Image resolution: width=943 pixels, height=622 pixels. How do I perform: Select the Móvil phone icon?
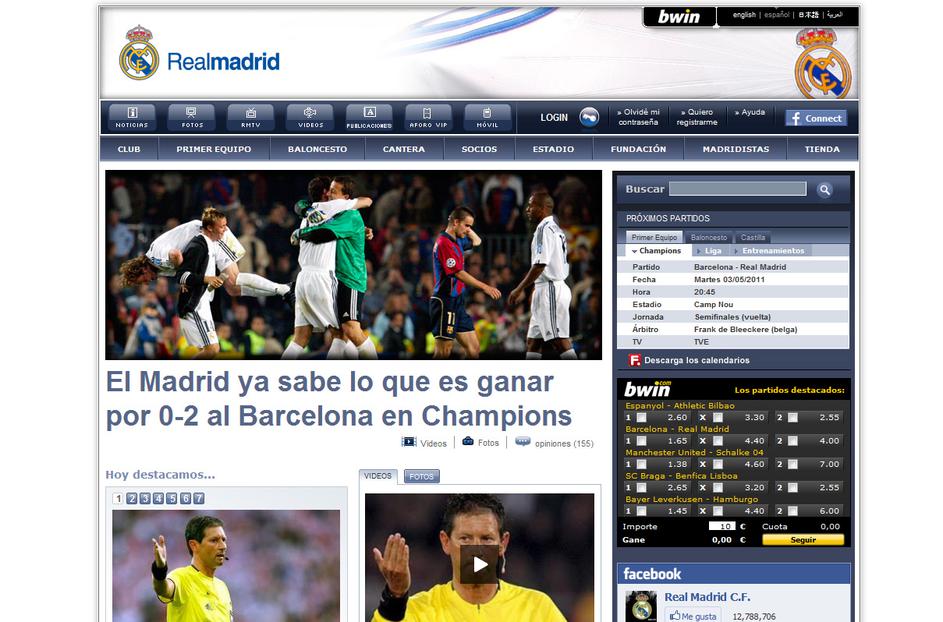click(x=486, y=110)
